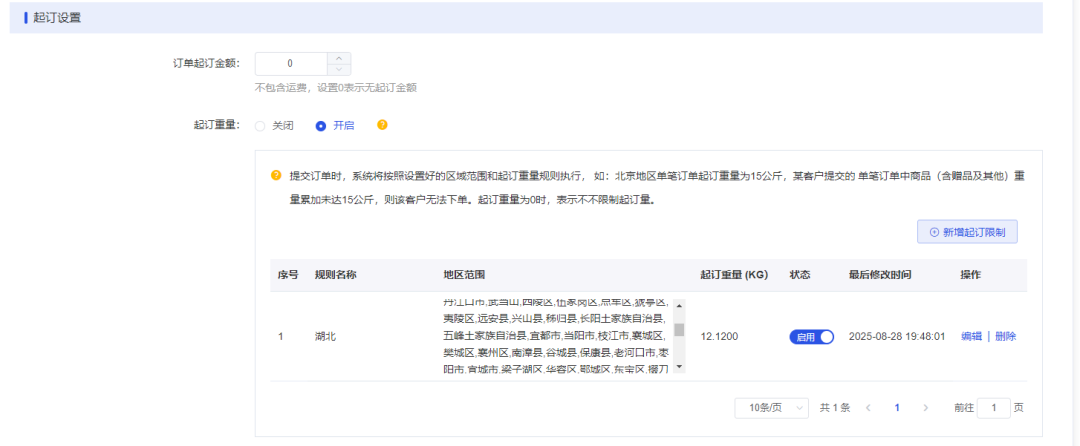Image resolution: width=1080 pixels, height=446 pixels.
Task: Click the scroll-up arrow in the 地区范围 list
Action: 679,306
